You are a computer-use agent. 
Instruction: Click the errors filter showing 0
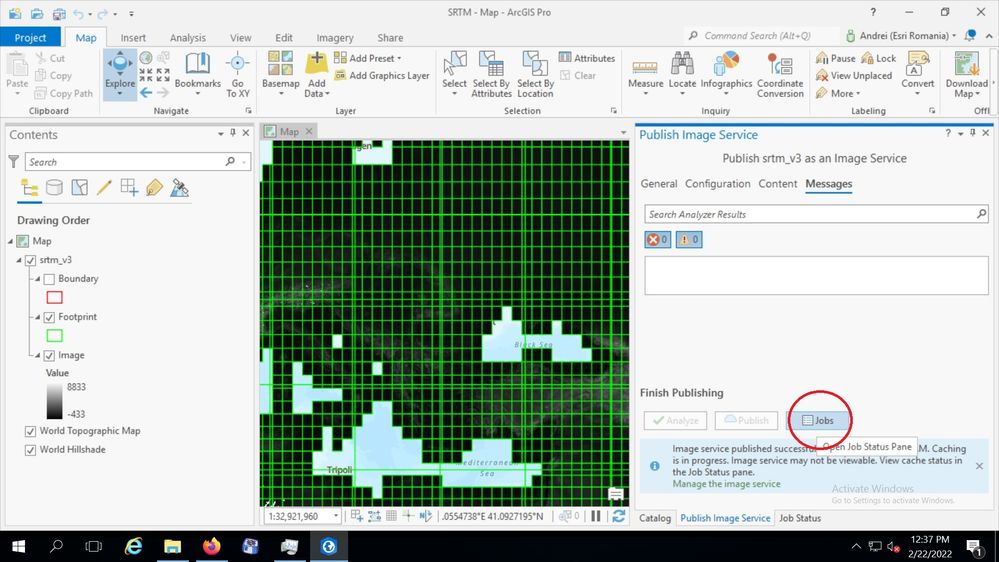point(658,240)
